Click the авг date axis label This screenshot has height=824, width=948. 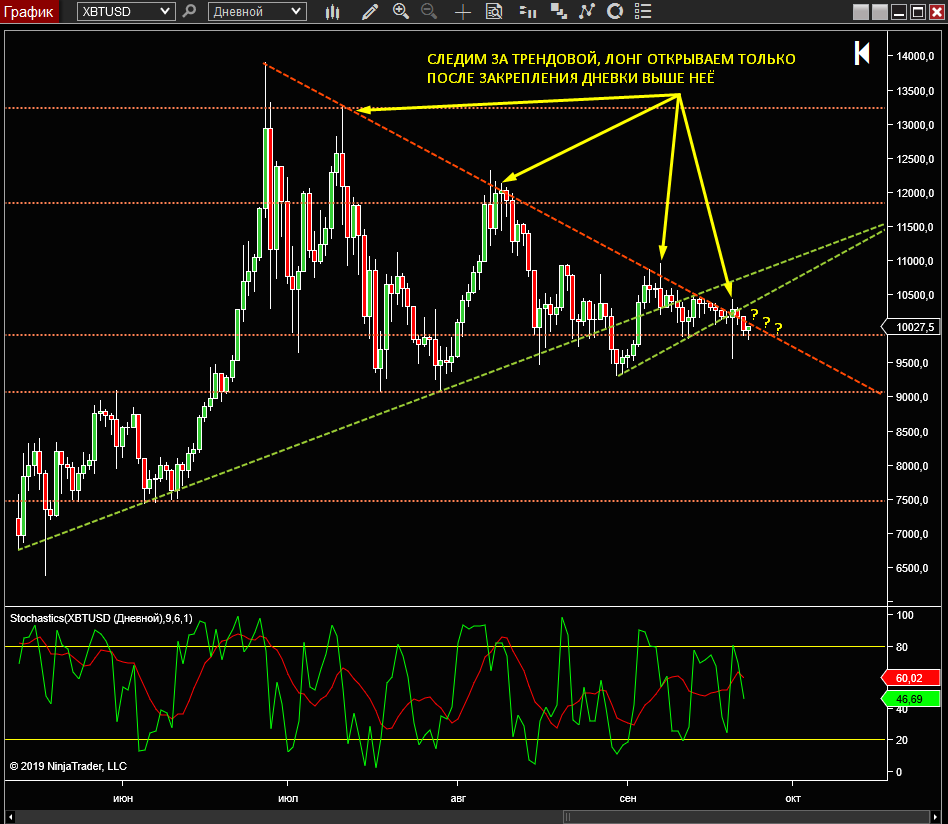458,799
